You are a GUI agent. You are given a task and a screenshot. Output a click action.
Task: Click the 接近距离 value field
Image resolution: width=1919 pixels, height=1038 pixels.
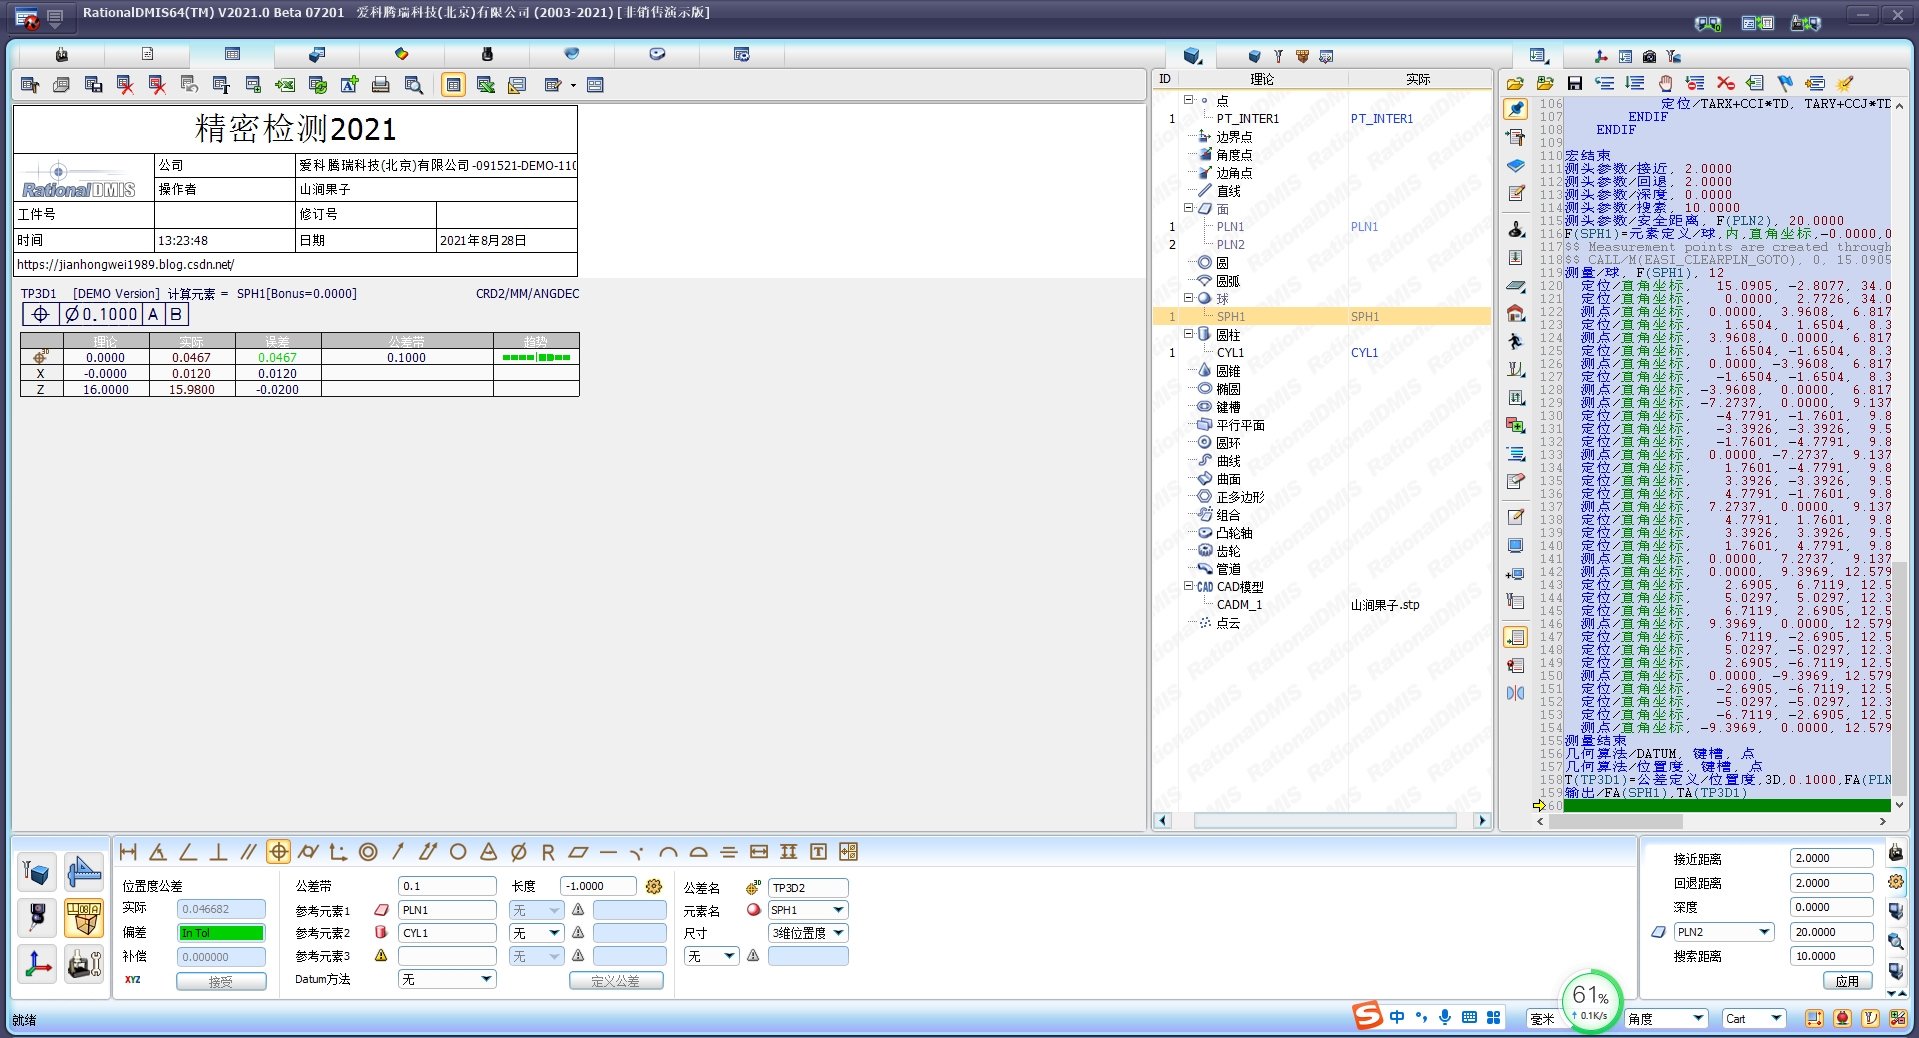coord(1831,858)
